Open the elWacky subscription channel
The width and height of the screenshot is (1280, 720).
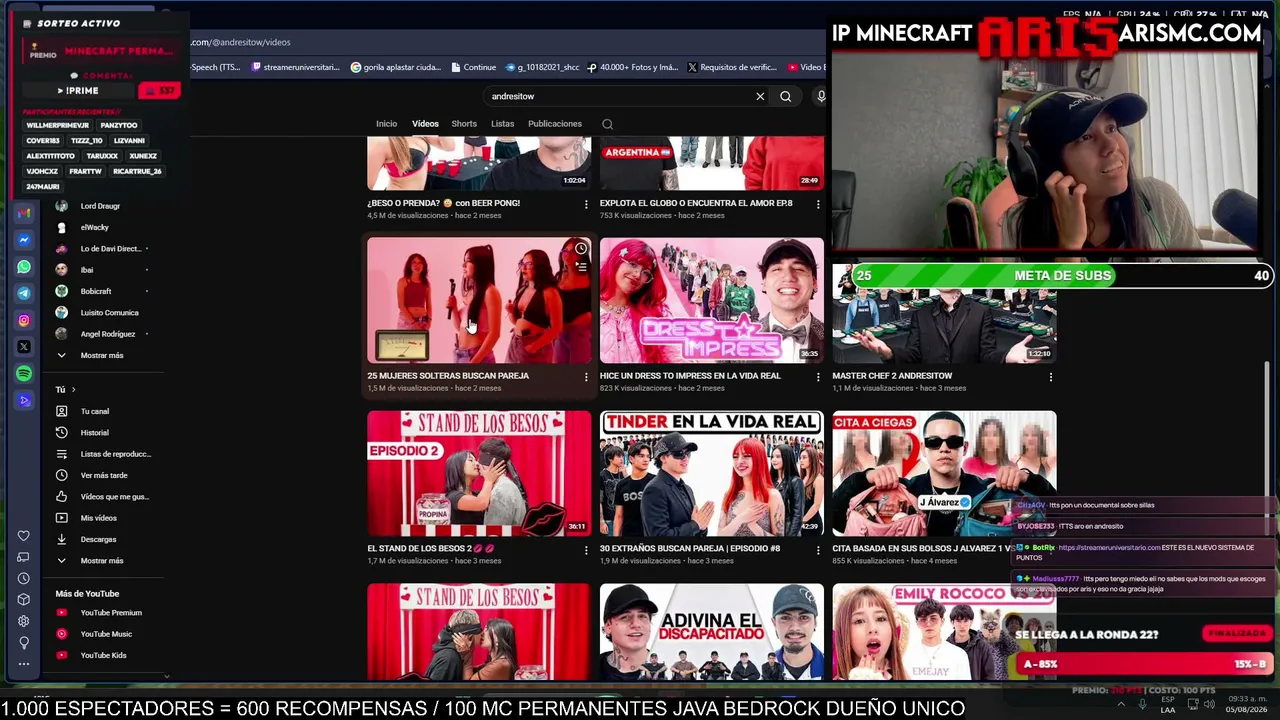coord(95,227)
